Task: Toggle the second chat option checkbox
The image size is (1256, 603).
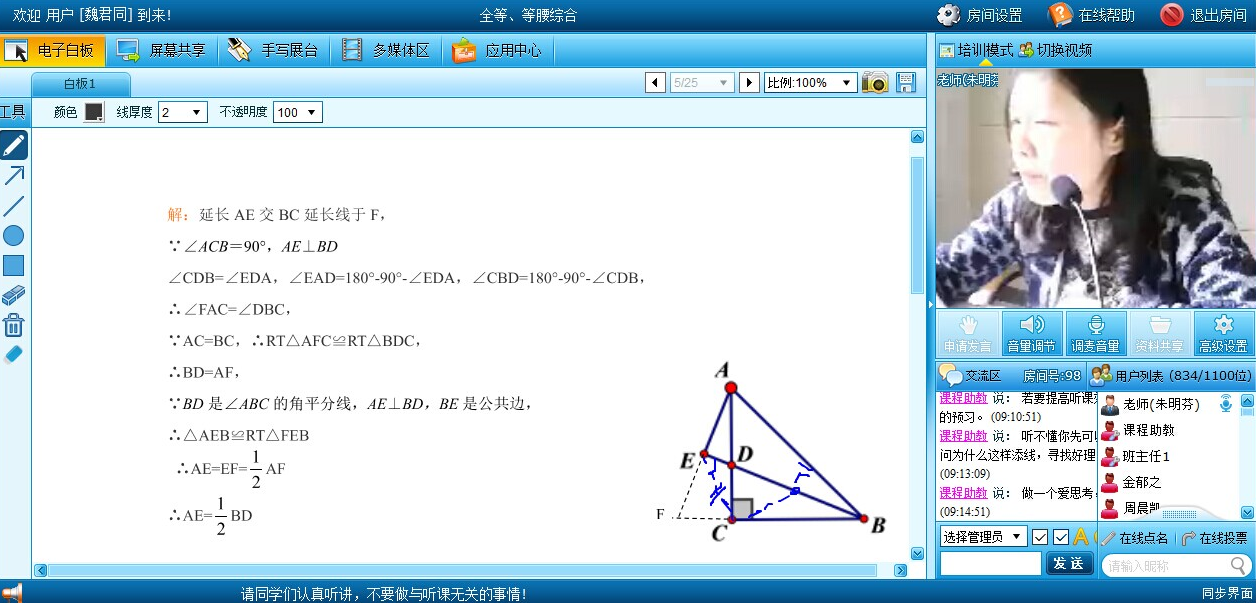Action: pyautogui.click(x=1061, y=537)
